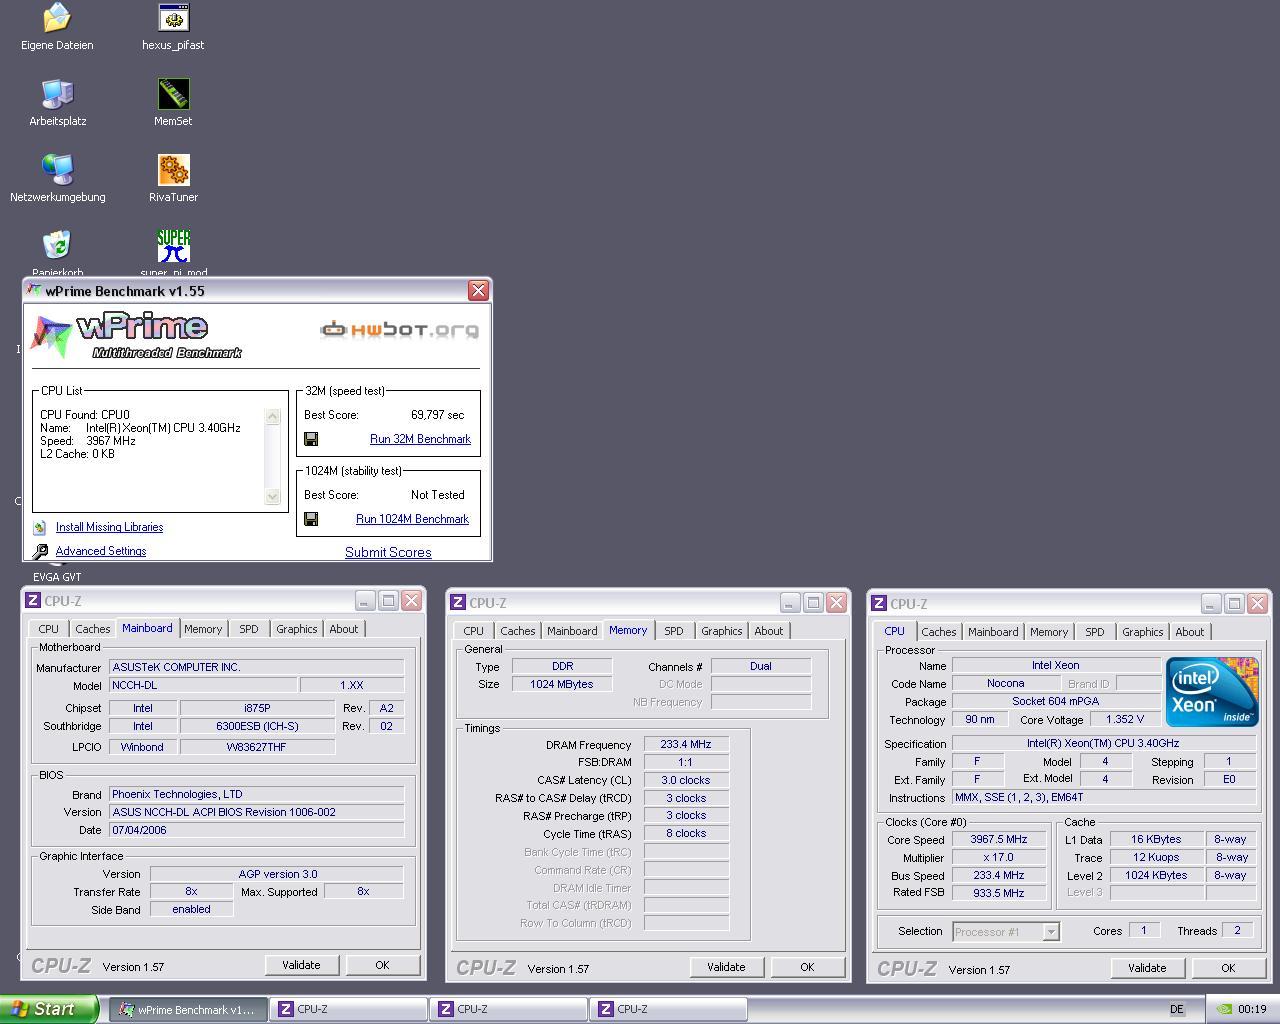Open SPD tab in Memory CPU-Z window

point(673,631)
